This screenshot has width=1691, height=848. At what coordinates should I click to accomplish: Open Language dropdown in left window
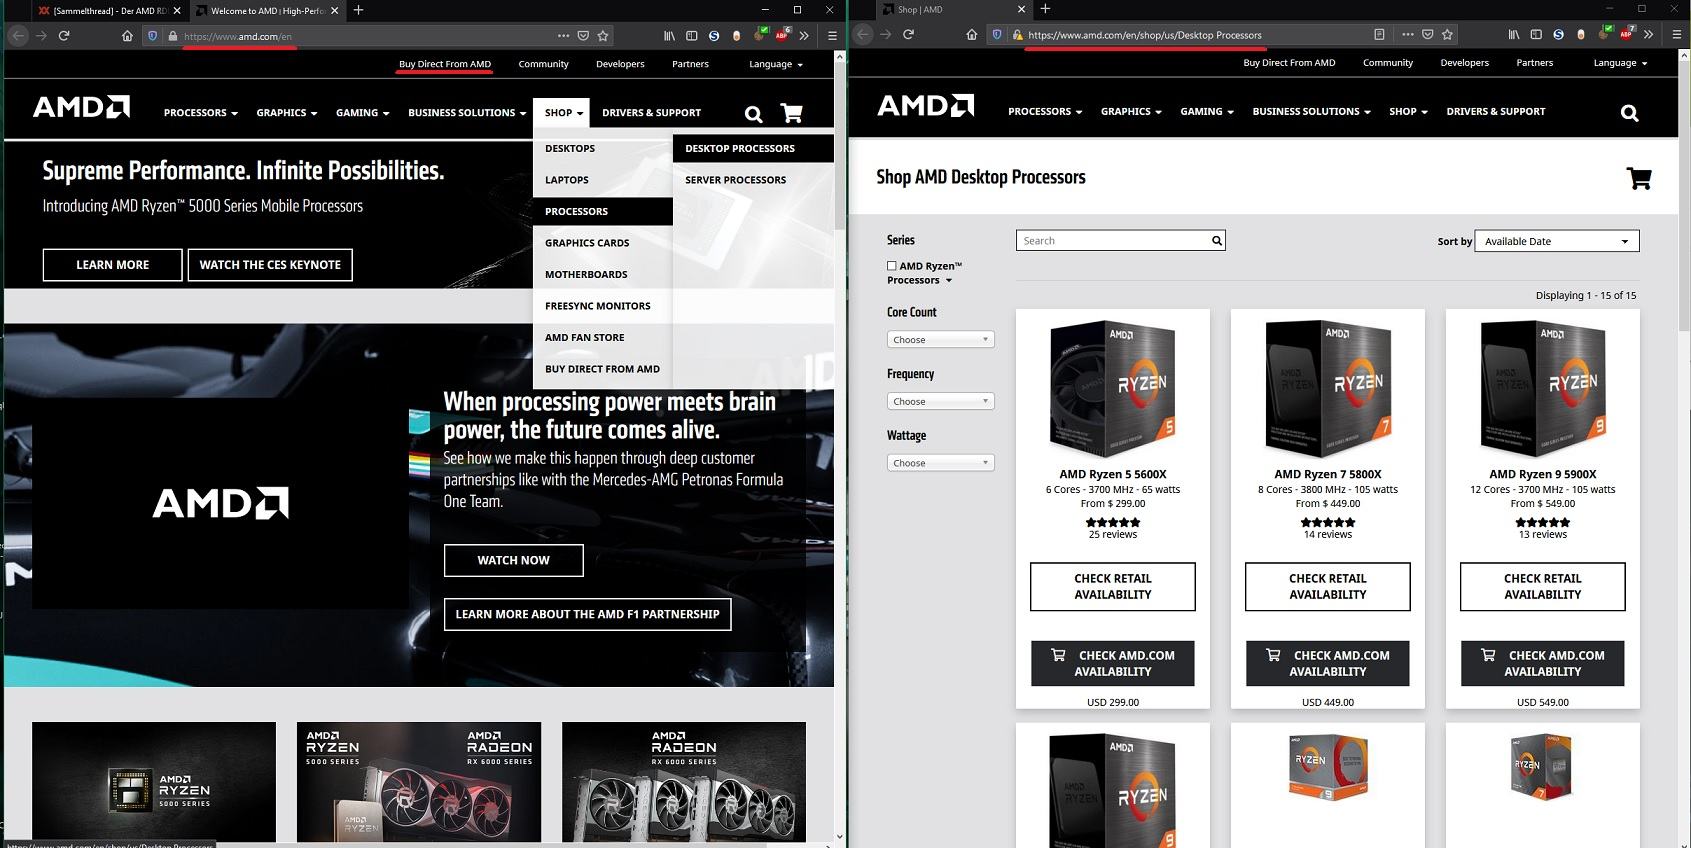pos(776,64)
